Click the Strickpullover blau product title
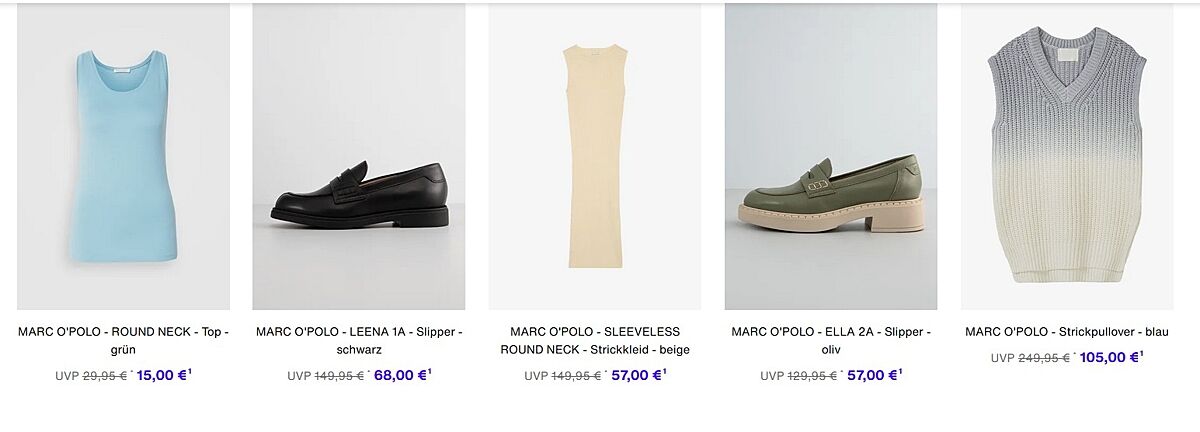Image resolution: width=1200 pixels, height=432 pixels. point(1067,332)
